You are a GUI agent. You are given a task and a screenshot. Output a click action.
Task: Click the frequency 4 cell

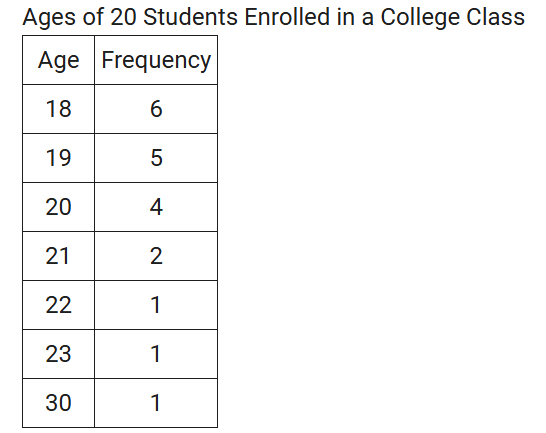point(156,207)
